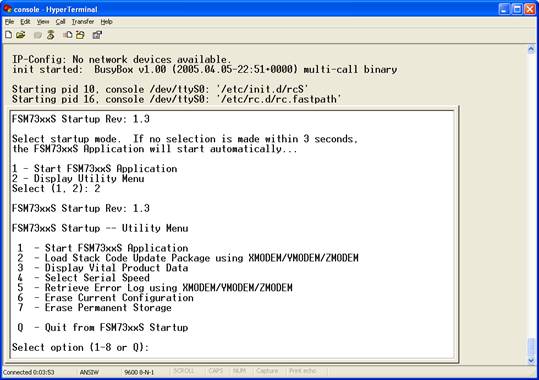
Task: Click the vertical scrollbar thumb
Action: pos(531,347)
